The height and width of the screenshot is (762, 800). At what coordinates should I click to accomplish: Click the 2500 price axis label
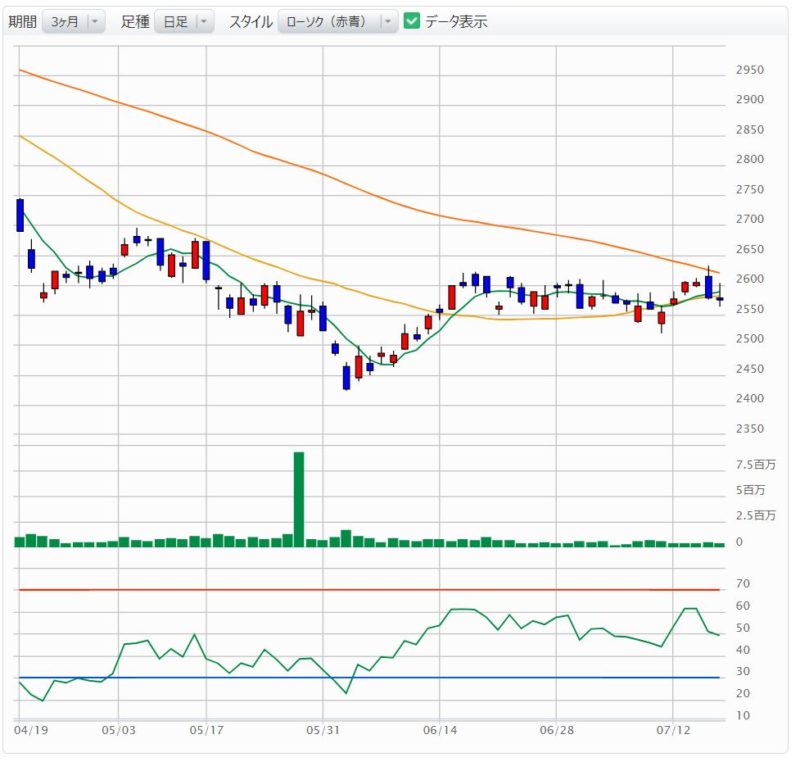[x=750, y=339]
